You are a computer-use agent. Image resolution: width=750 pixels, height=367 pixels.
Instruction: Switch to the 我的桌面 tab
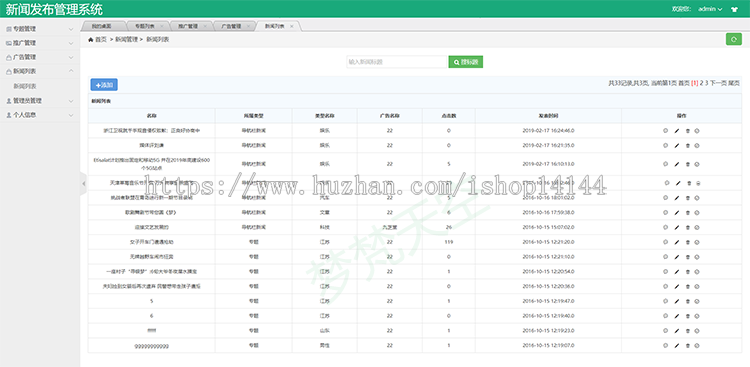(101, 26)
